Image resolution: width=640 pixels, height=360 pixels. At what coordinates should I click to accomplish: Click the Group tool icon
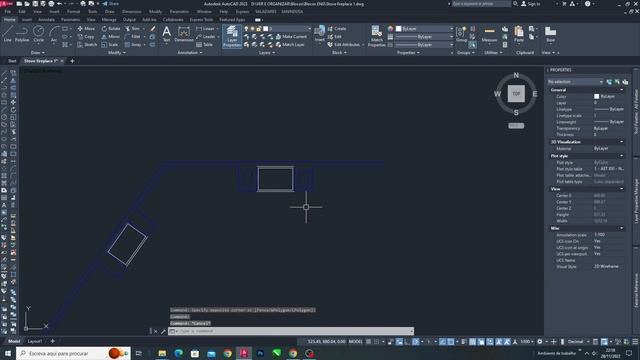click(x=461, y=34)
